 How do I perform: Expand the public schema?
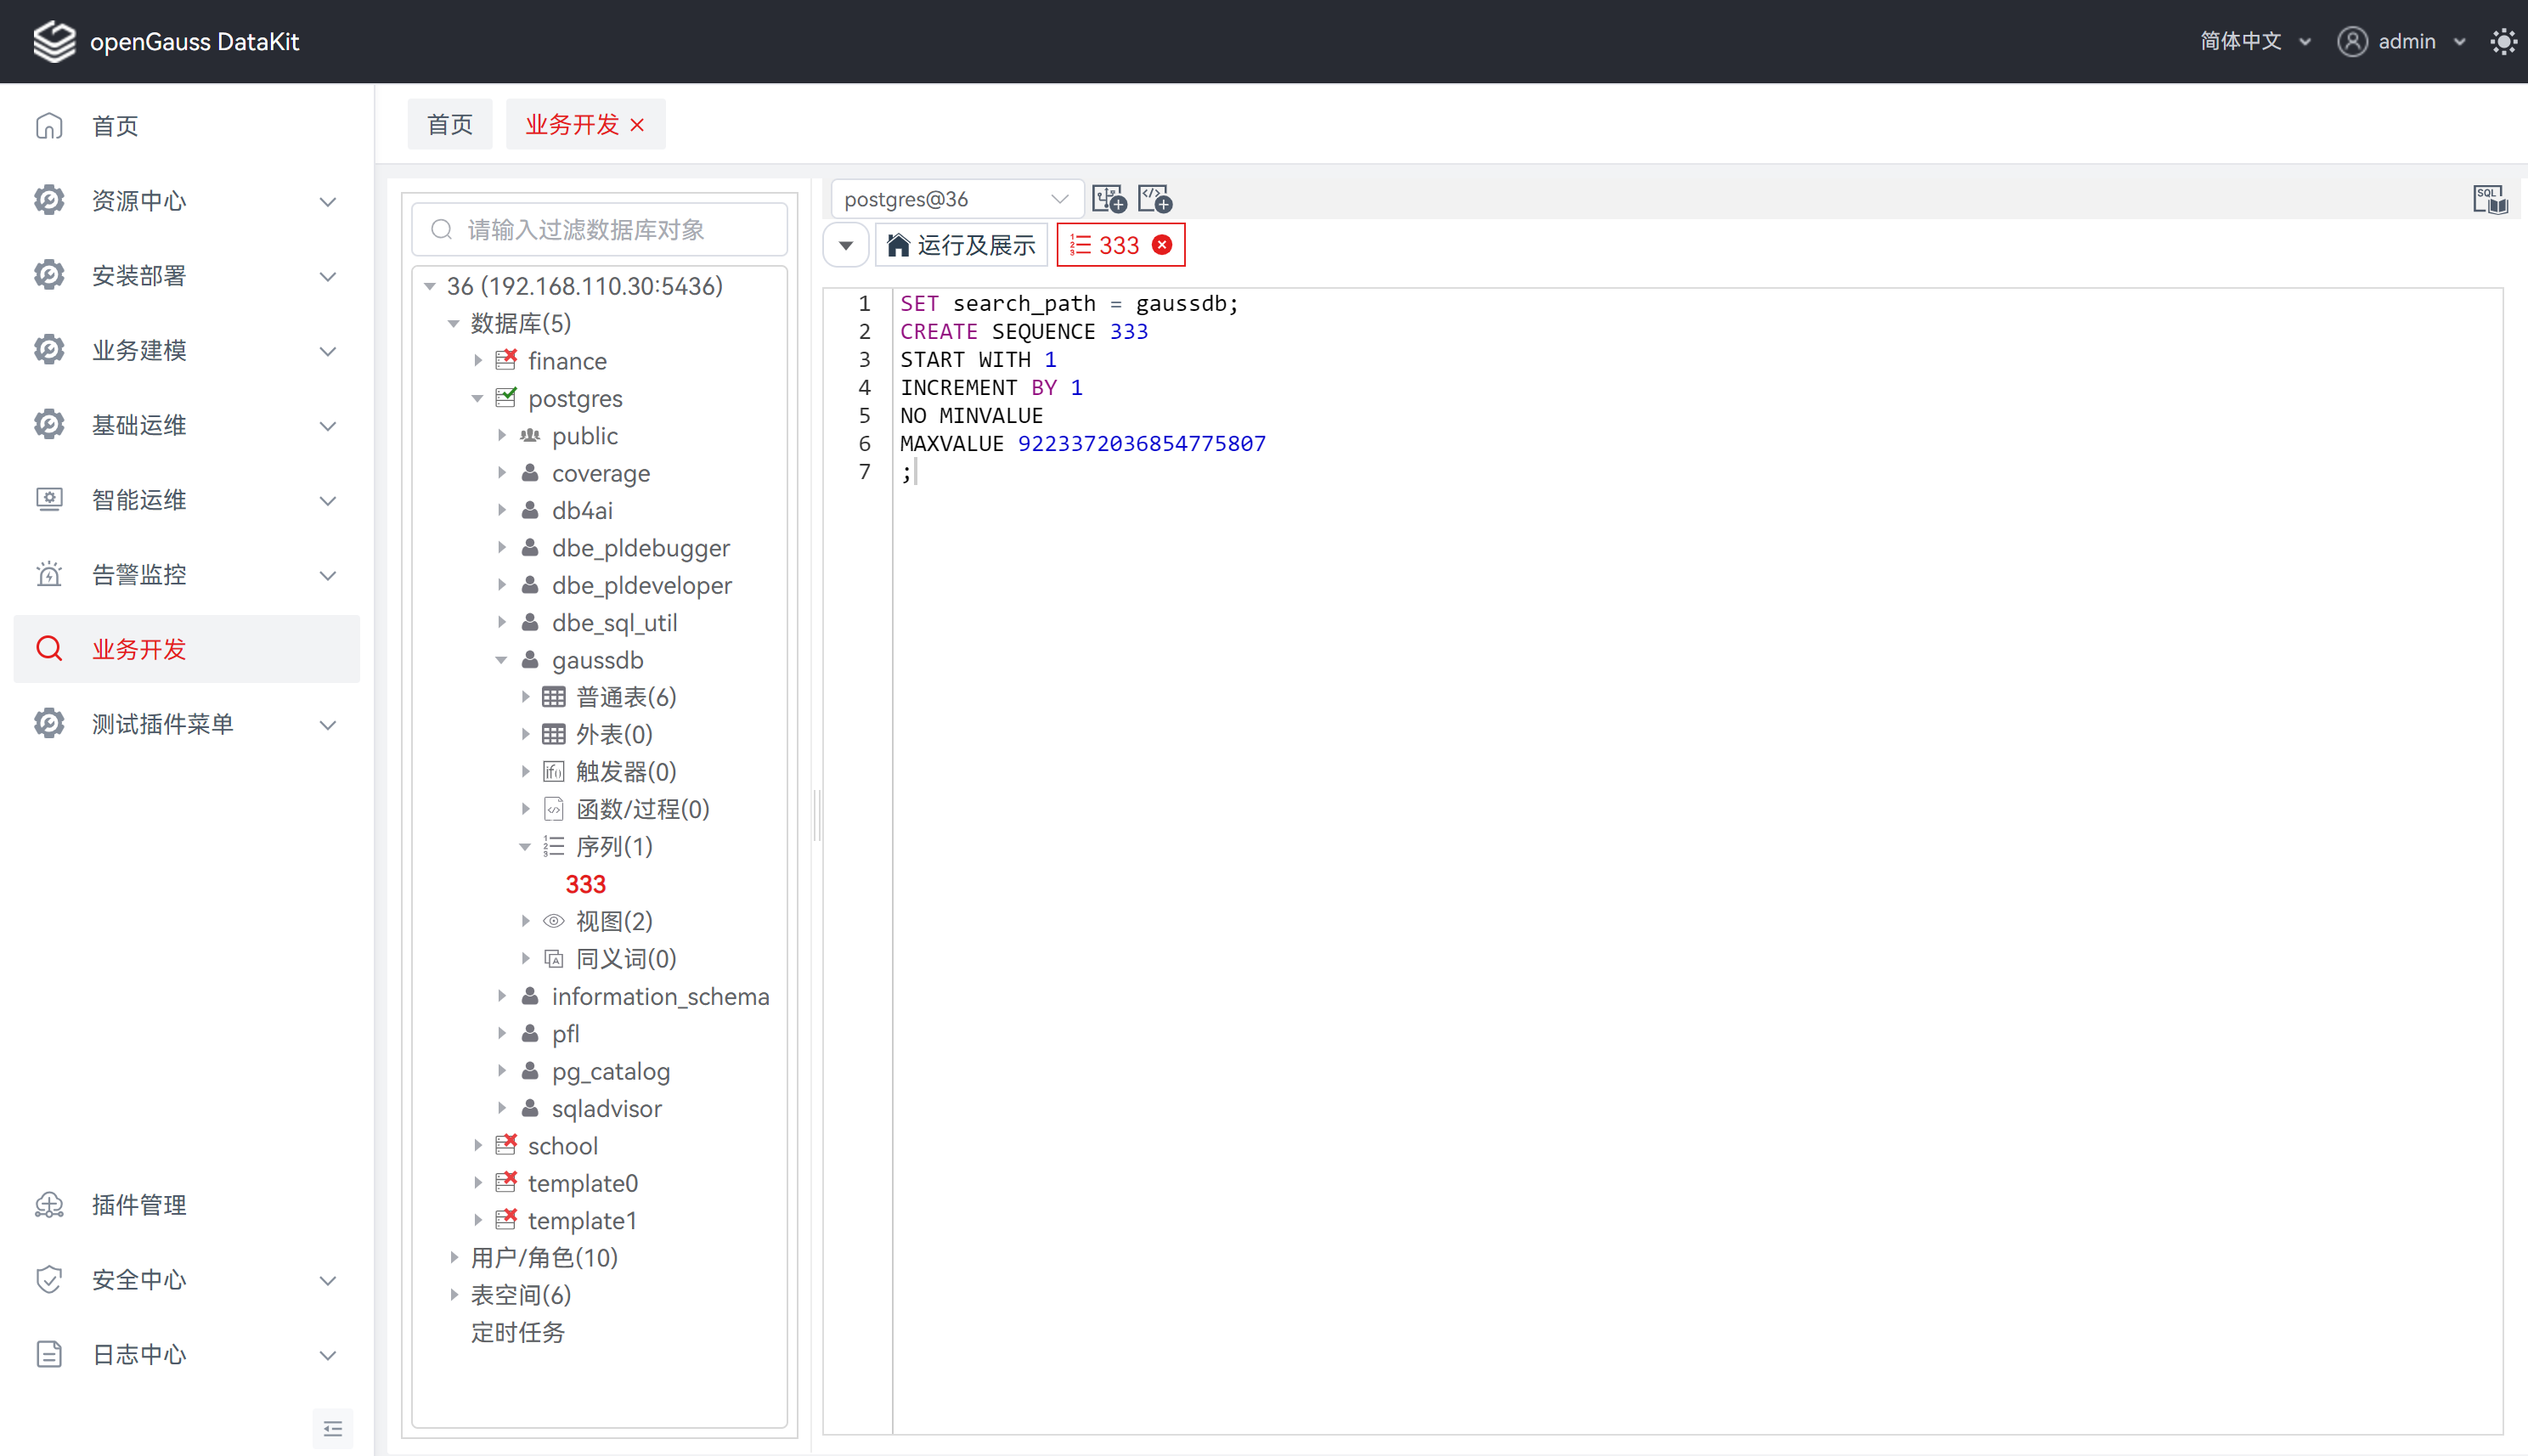[x=502, y=436]
